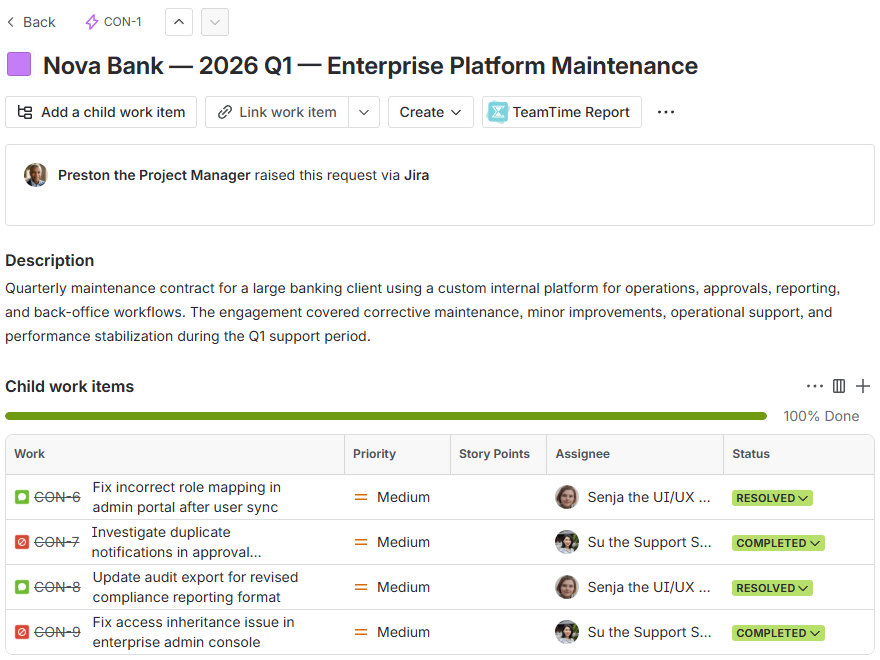The image size is (880, 660).
Task: Navigate to previous work item with up chevron
Action: 179,22
